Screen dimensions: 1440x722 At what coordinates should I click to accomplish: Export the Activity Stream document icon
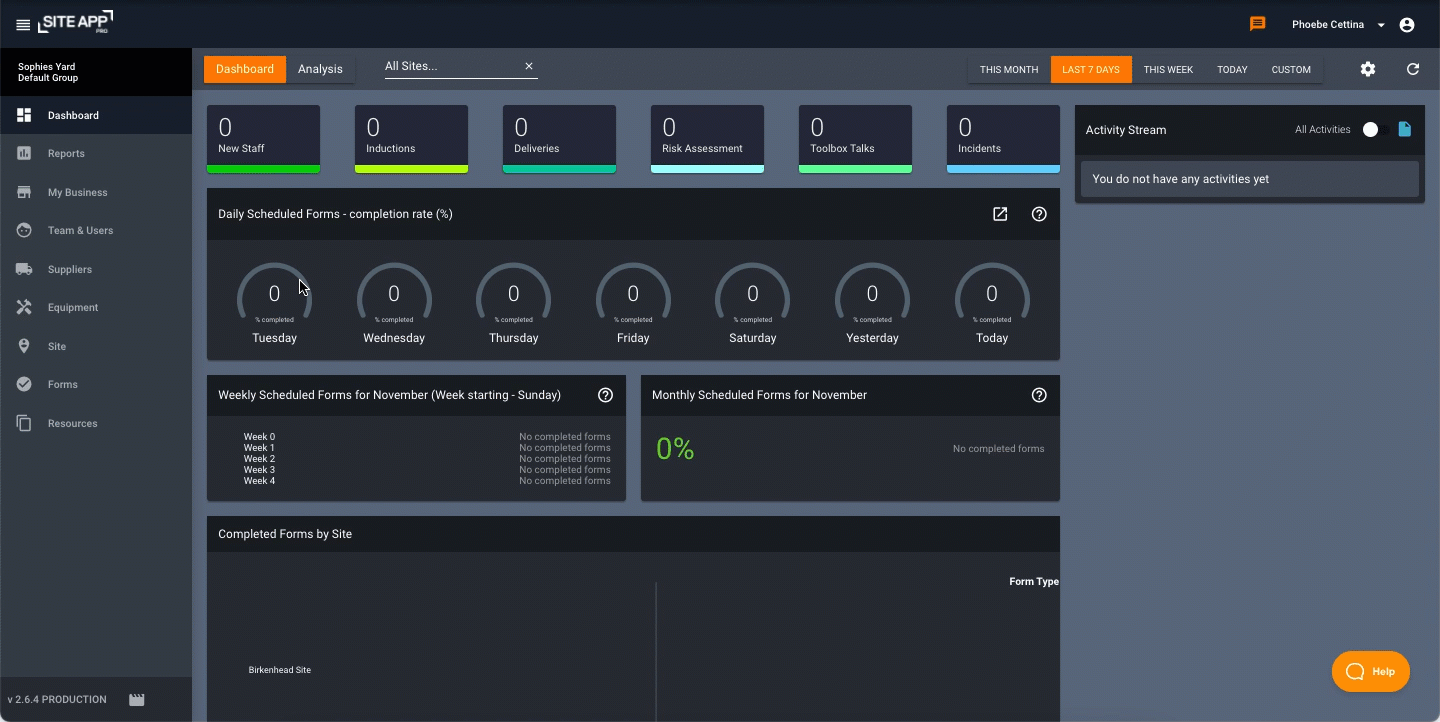1405,130
